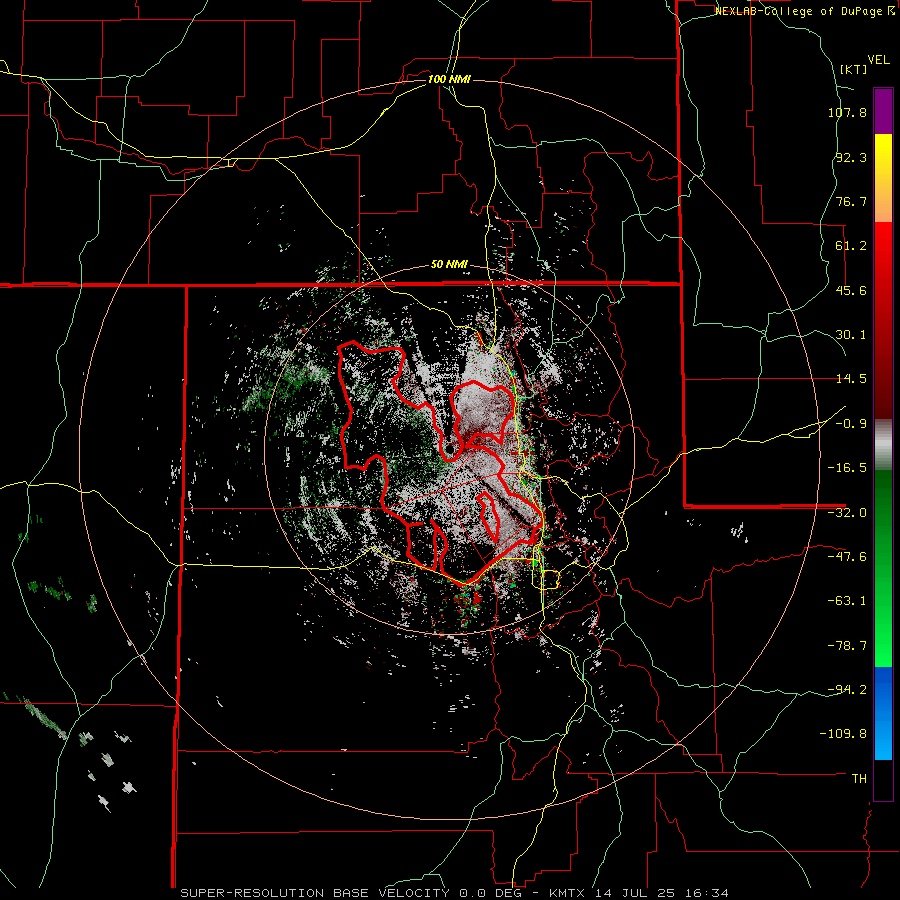Click the 92.3 scale value
This screenshot has width=900, height=900.
851,157
